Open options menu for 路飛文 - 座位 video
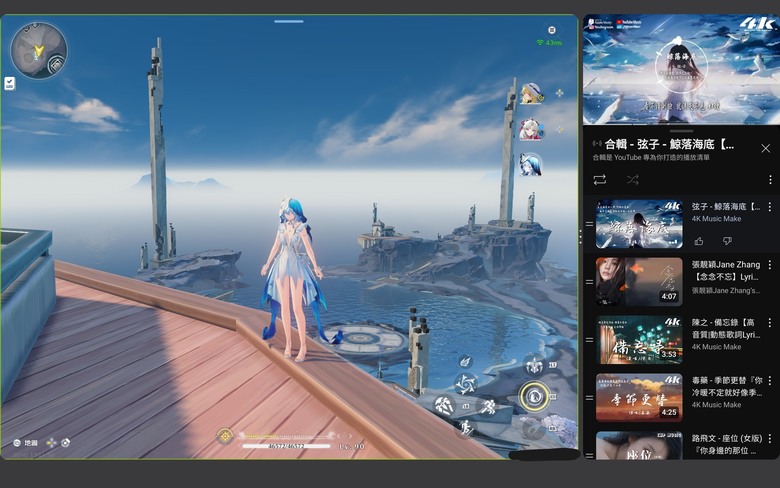Screen dimensions: 780x488 [x=770, y=438]
